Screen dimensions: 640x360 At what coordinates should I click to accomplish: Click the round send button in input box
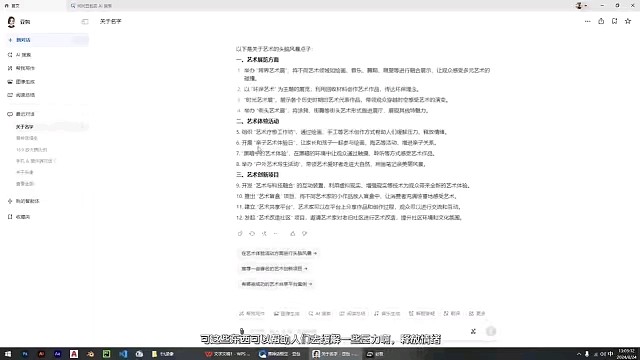click(x=491, y=331)
